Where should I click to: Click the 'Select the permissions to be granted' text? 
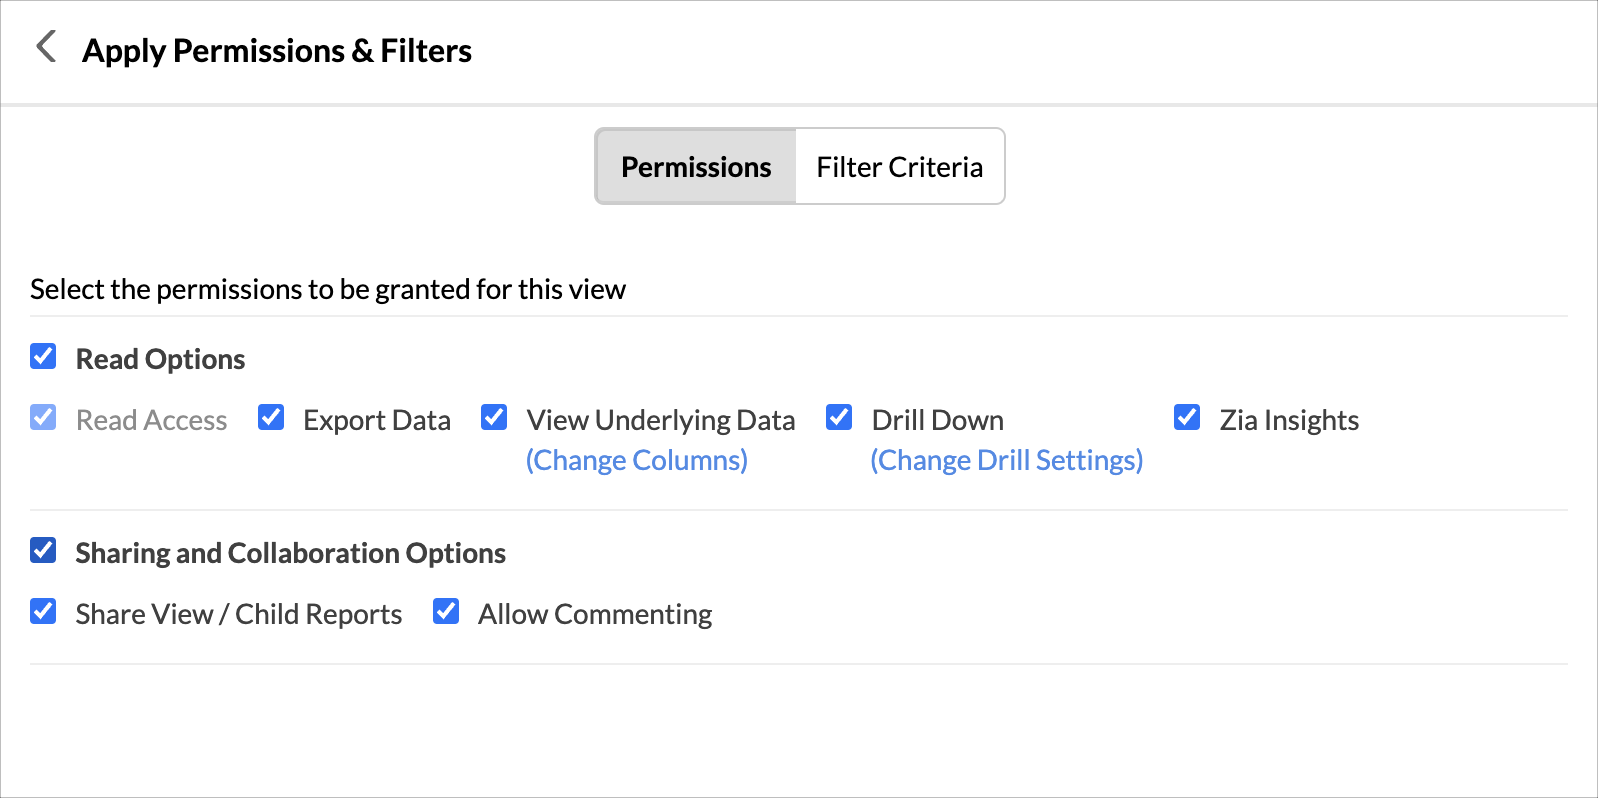pos(328,289)
